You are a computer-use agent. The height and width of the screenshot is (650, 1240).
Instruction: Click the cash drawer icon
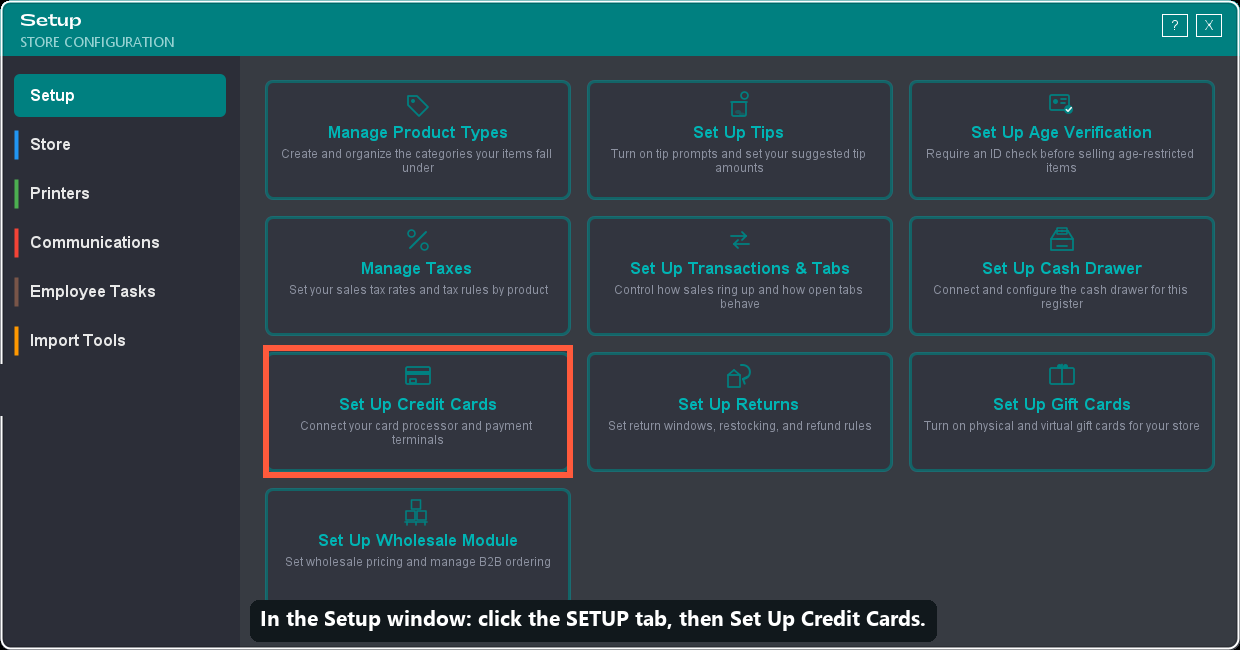point(1062,240)
